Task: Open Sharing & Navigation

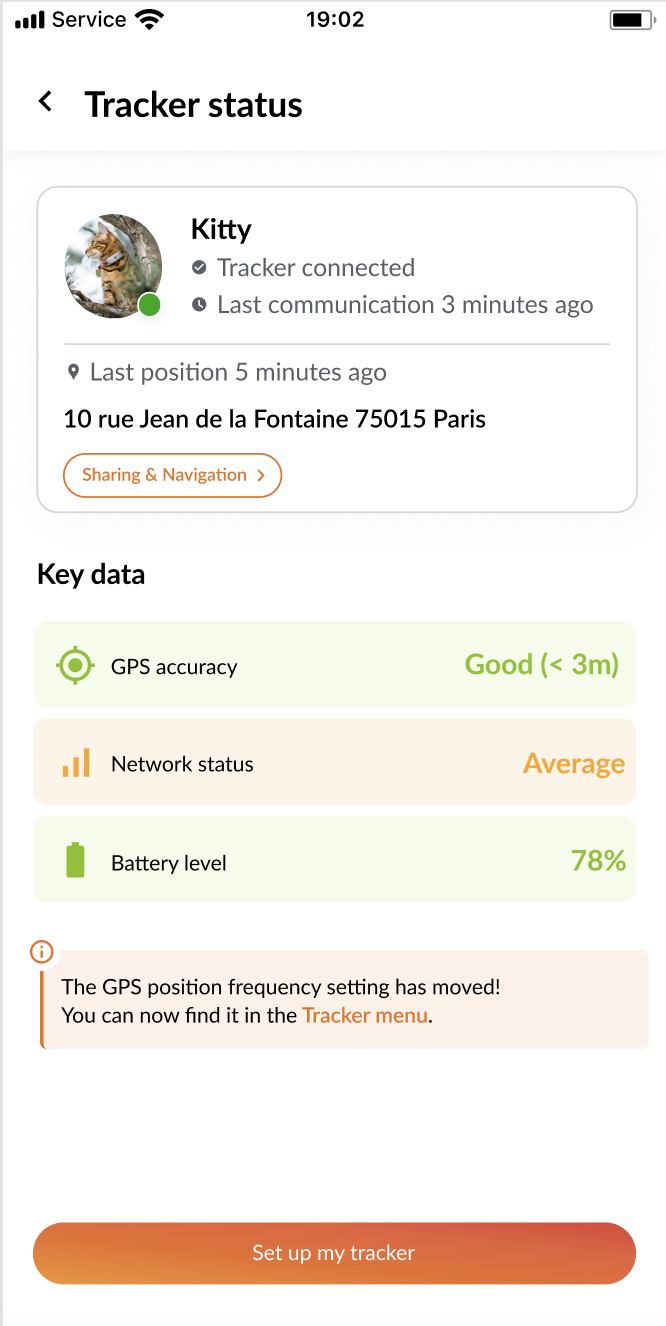Action: pos(165,475)
